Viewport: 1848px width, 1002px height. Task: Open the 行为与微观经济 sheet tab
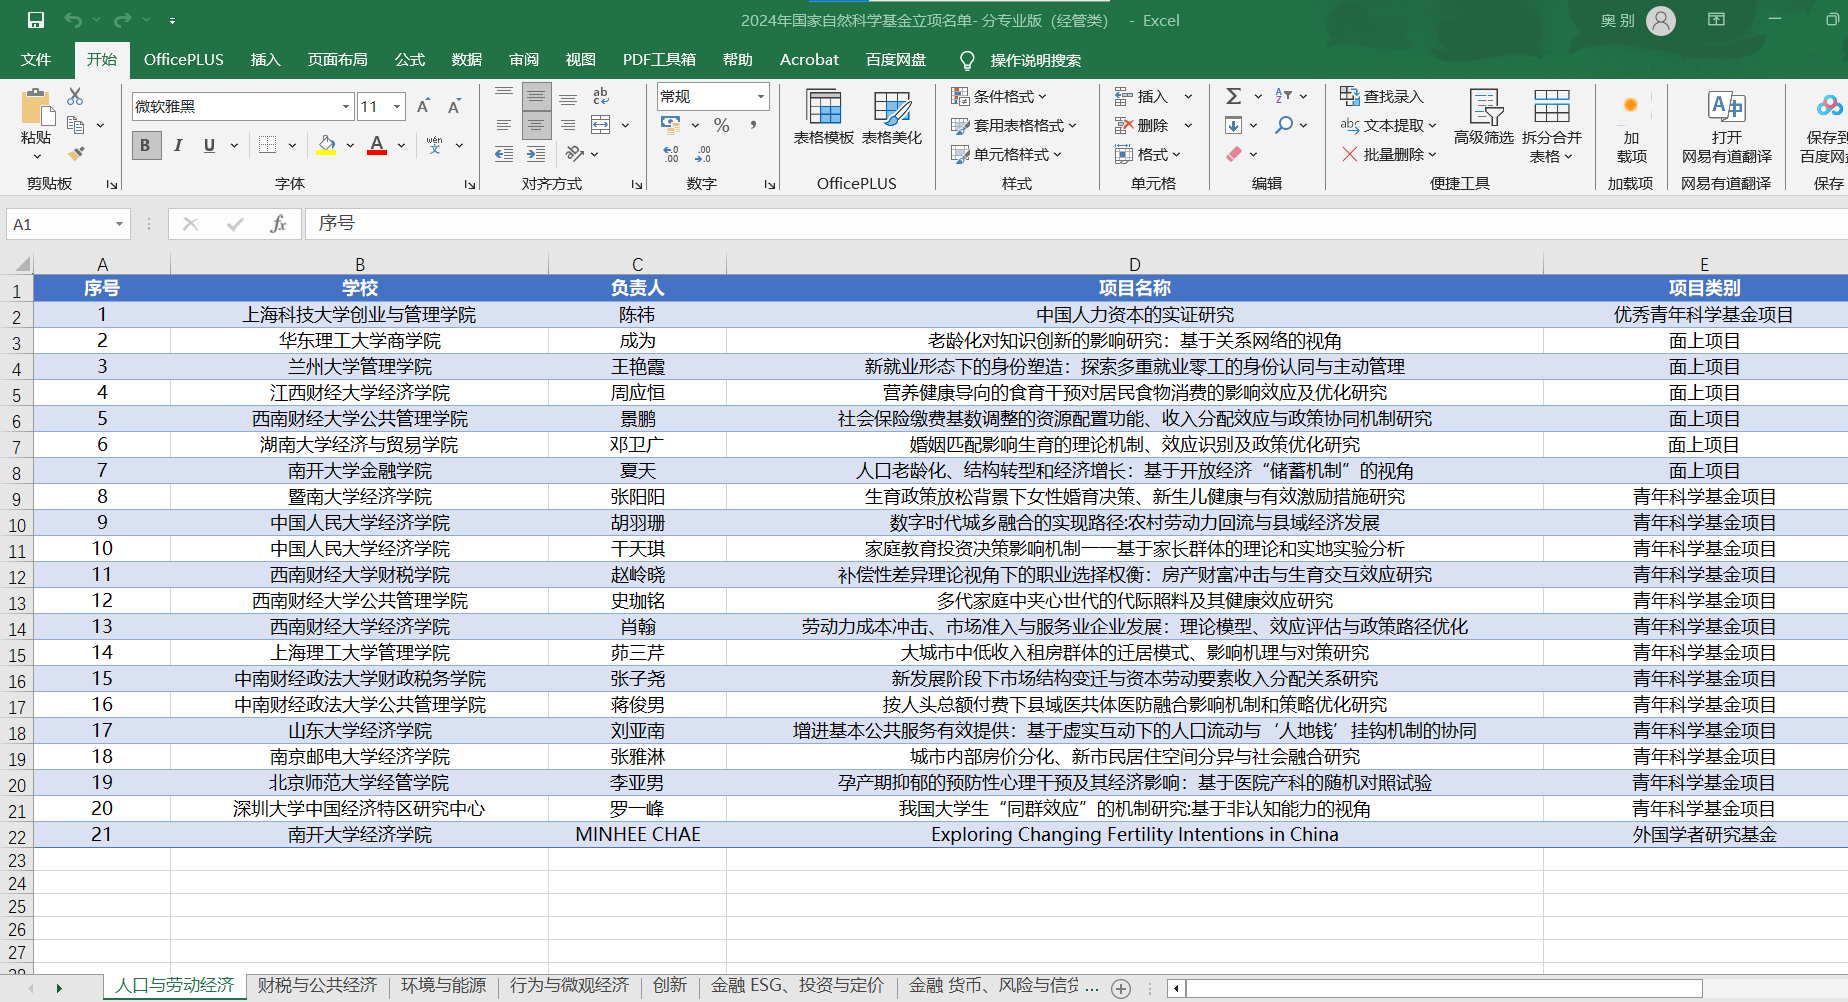[x=569, y=986]
